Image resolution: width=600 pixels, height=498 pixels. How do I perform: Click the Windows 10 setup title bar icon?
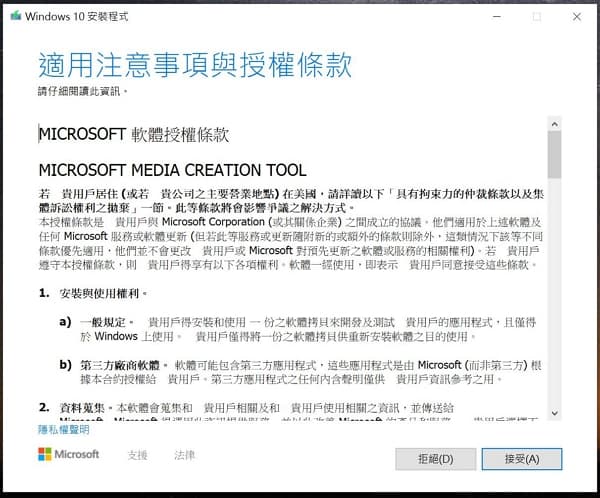pos(16,16)
